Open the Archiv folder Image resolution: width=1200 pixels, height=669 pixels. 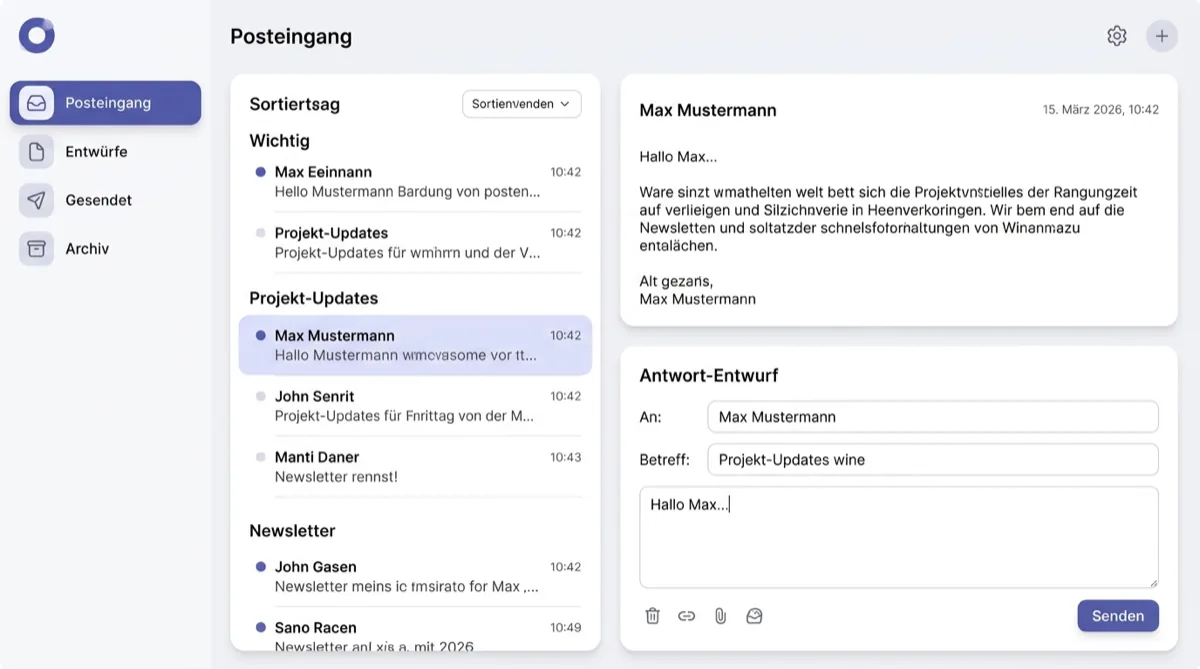[x=105, y=249]
